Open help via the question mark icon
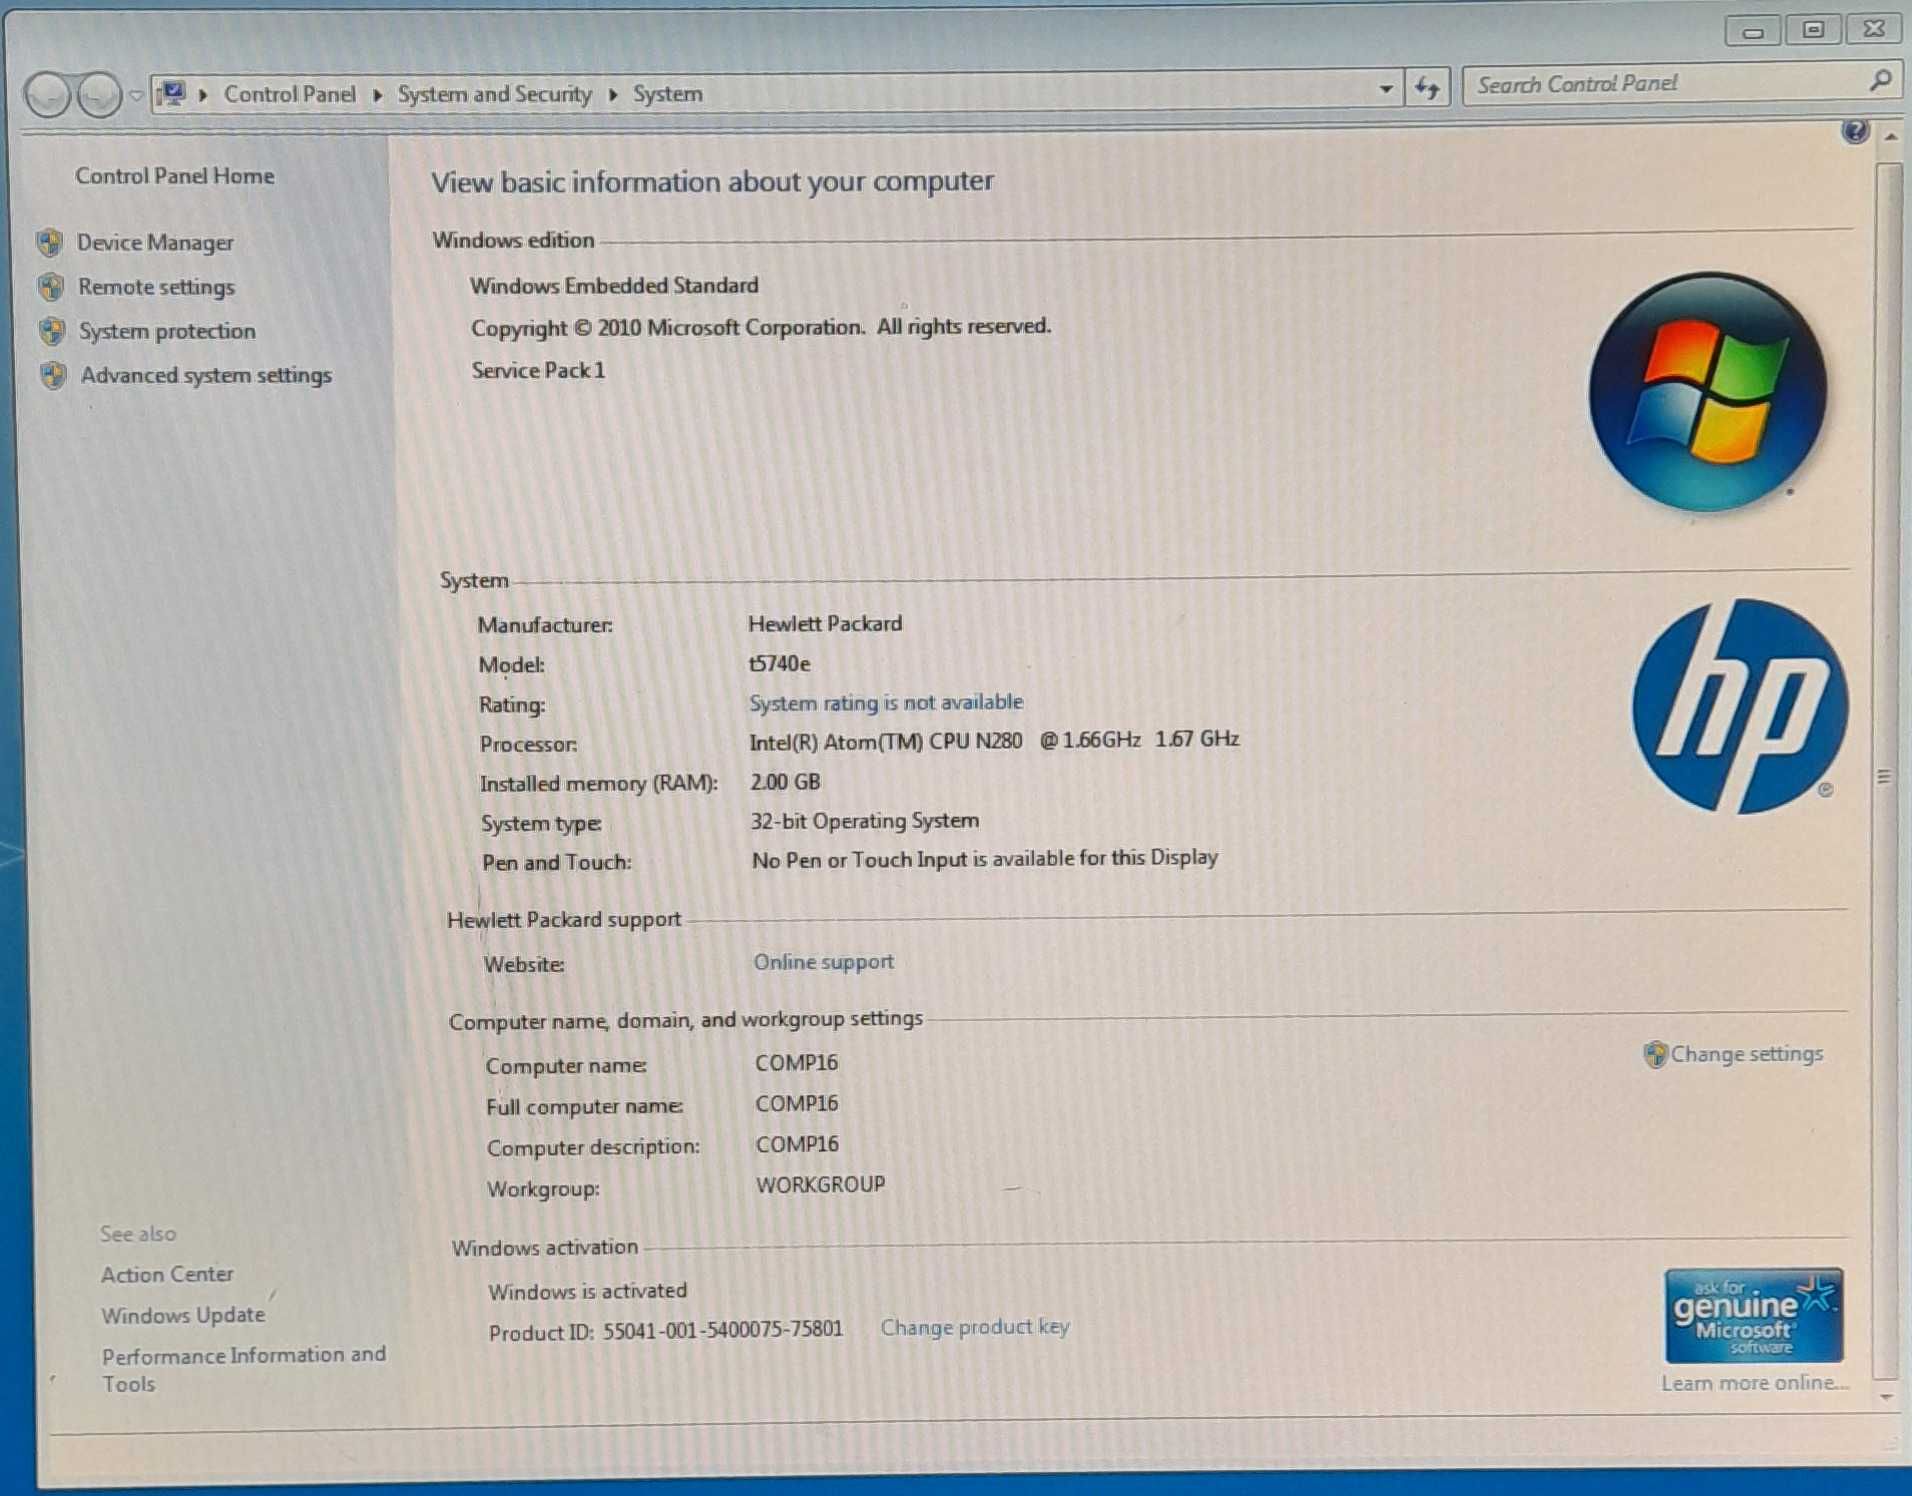This screenshot has width=1912, height=1496. (x=1854, y=131)
